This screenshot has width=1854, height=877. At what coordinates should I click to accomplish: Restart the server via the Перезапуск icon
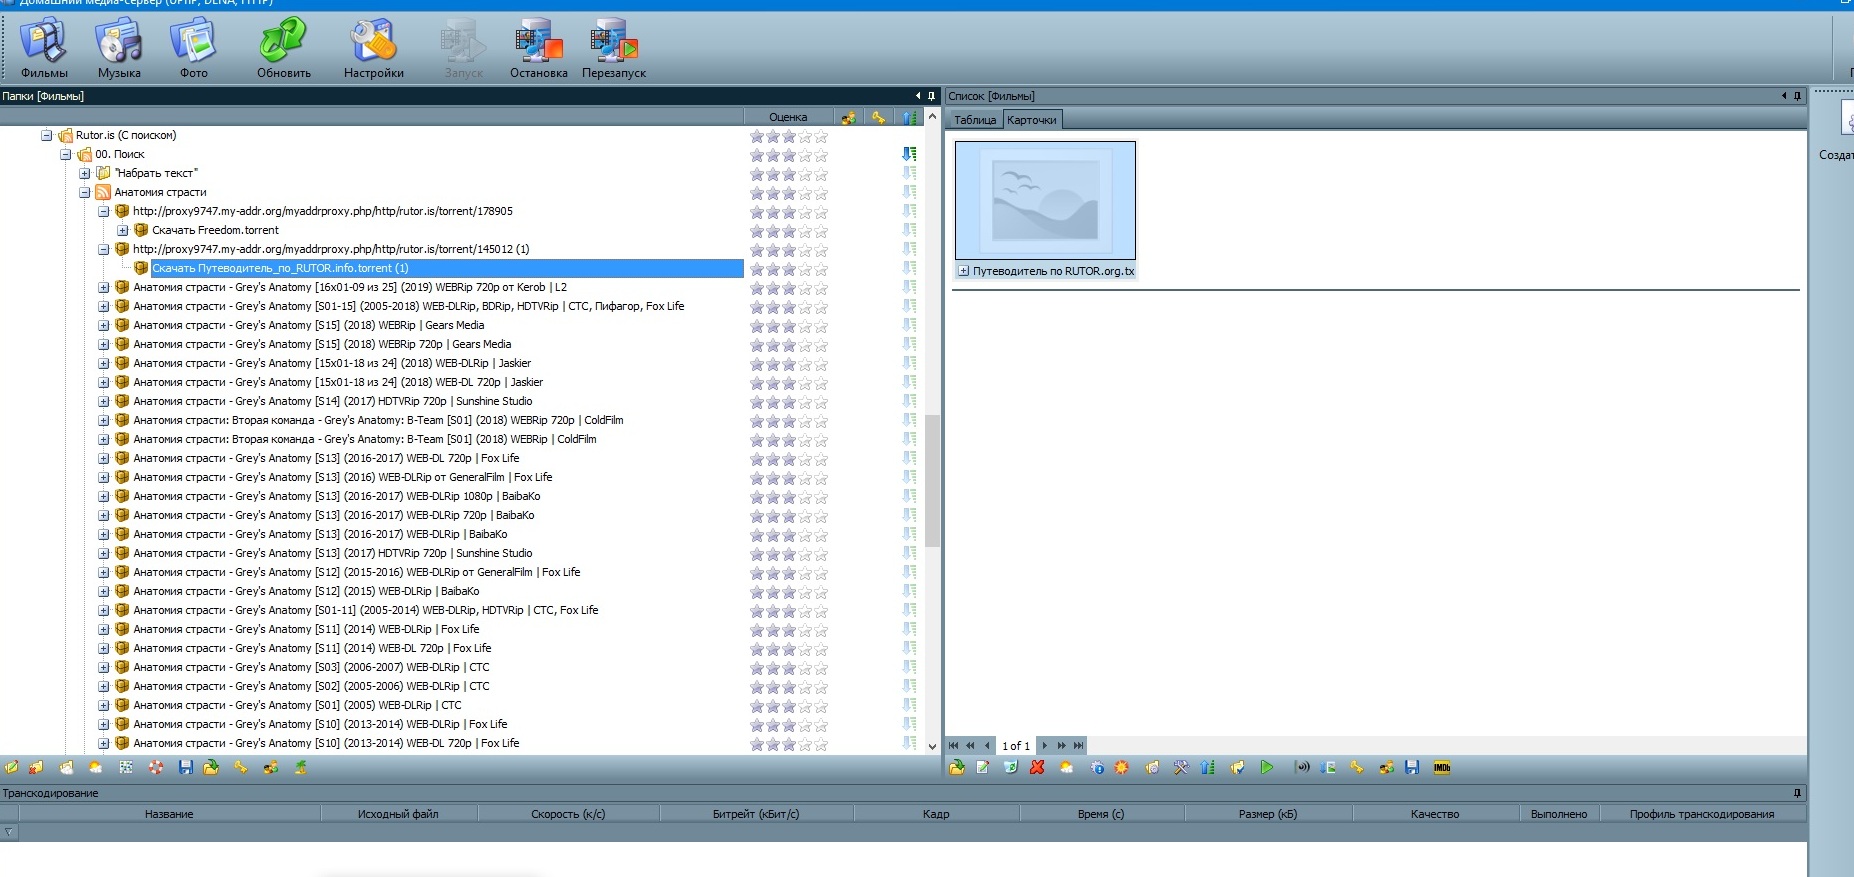pyautogui.click(x=613, y=47)
